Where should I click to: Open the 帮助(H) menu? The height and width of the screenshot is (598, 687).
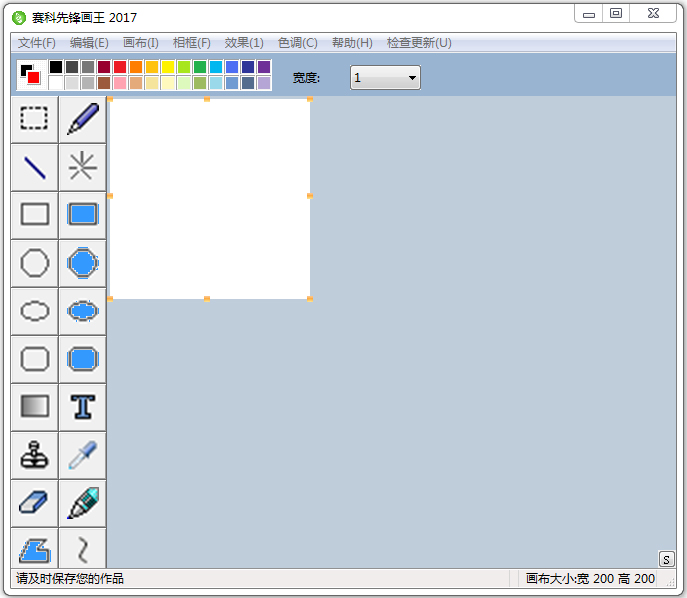point(352,43)
